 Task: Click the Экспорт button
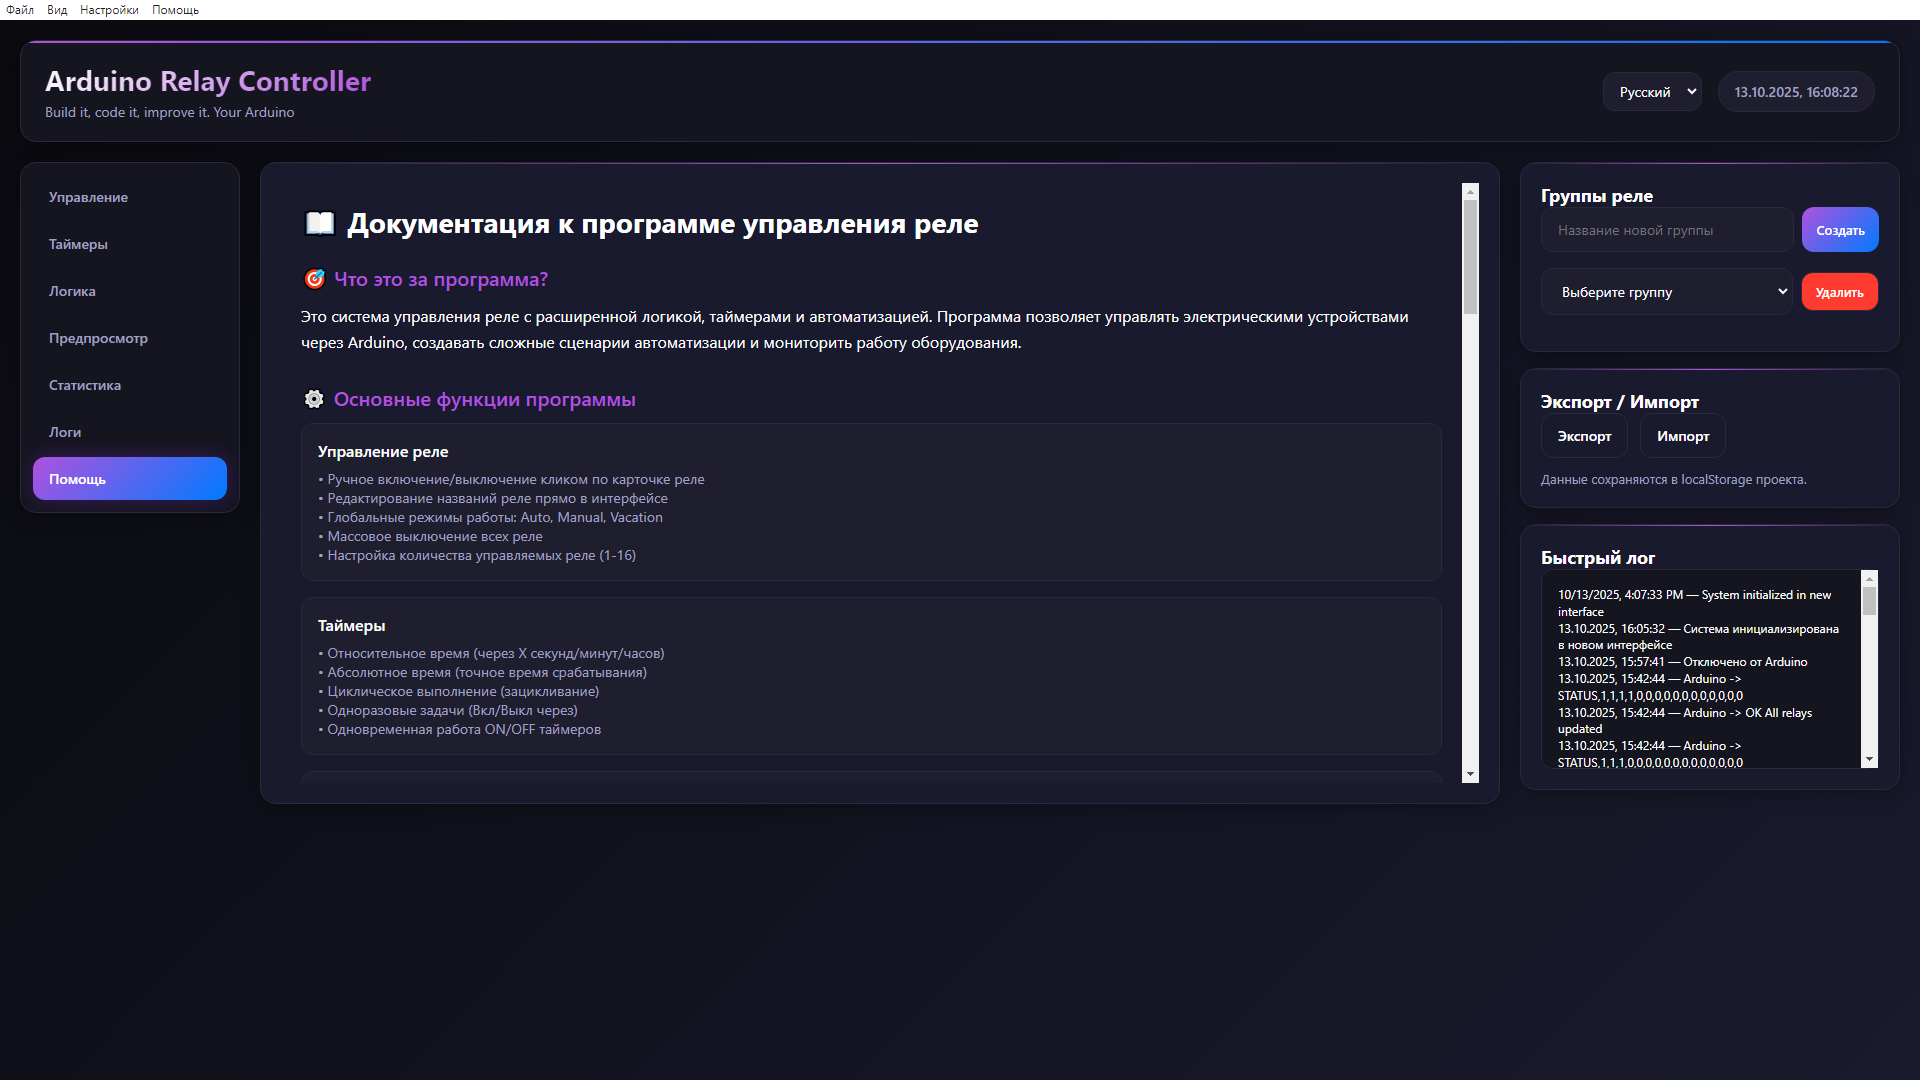[x=1584, y=436]
